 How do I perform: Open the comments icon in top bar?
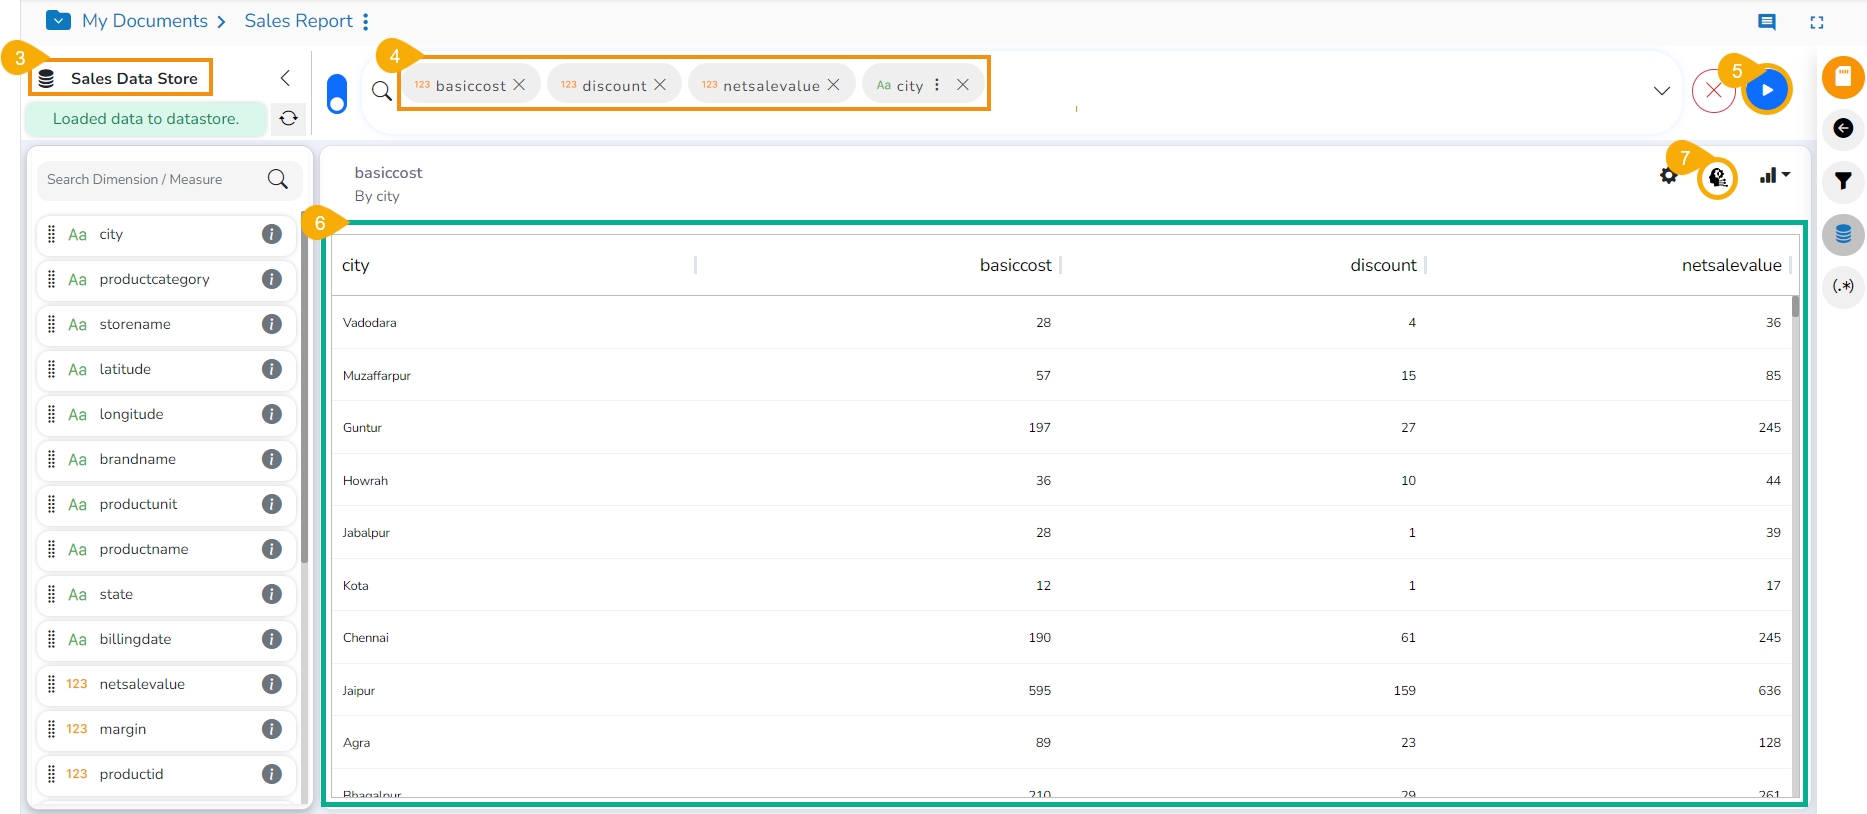tap(1767, 22)
